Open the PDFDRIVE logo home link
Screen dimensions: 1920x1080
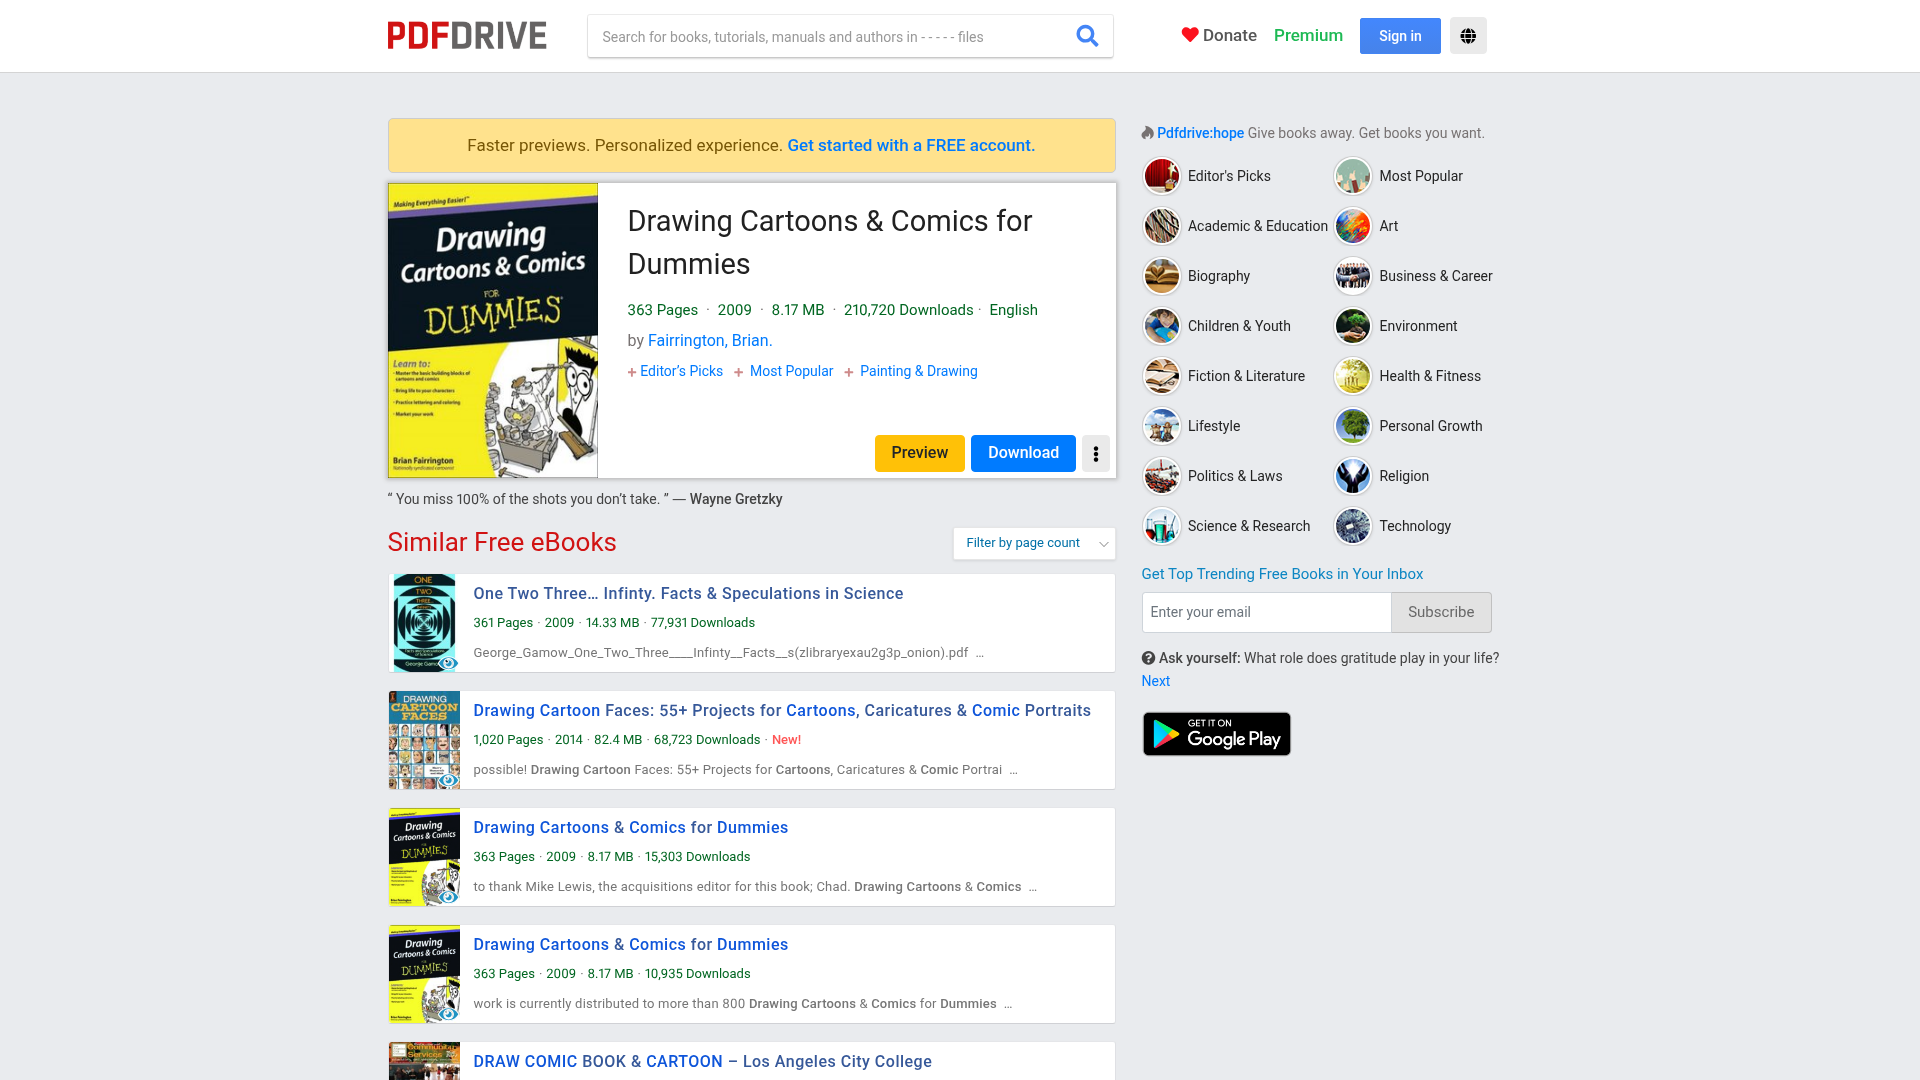coord(467,36)
